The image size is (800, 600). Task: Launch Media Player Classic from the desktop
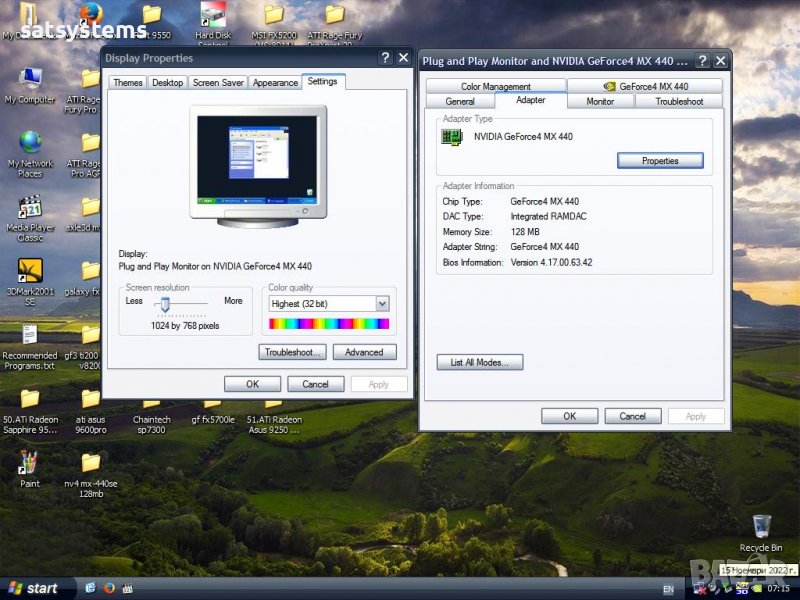30,208
